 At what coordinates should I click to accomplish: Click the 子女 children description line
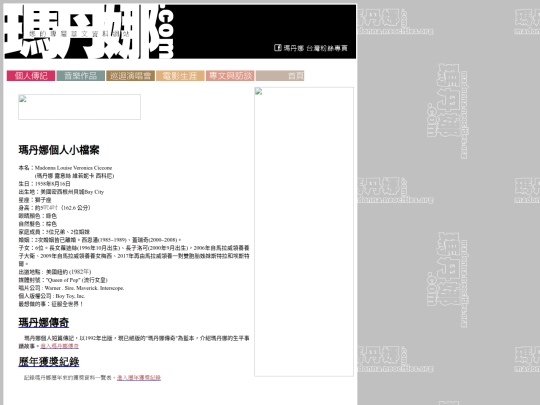tap(134, 256)
